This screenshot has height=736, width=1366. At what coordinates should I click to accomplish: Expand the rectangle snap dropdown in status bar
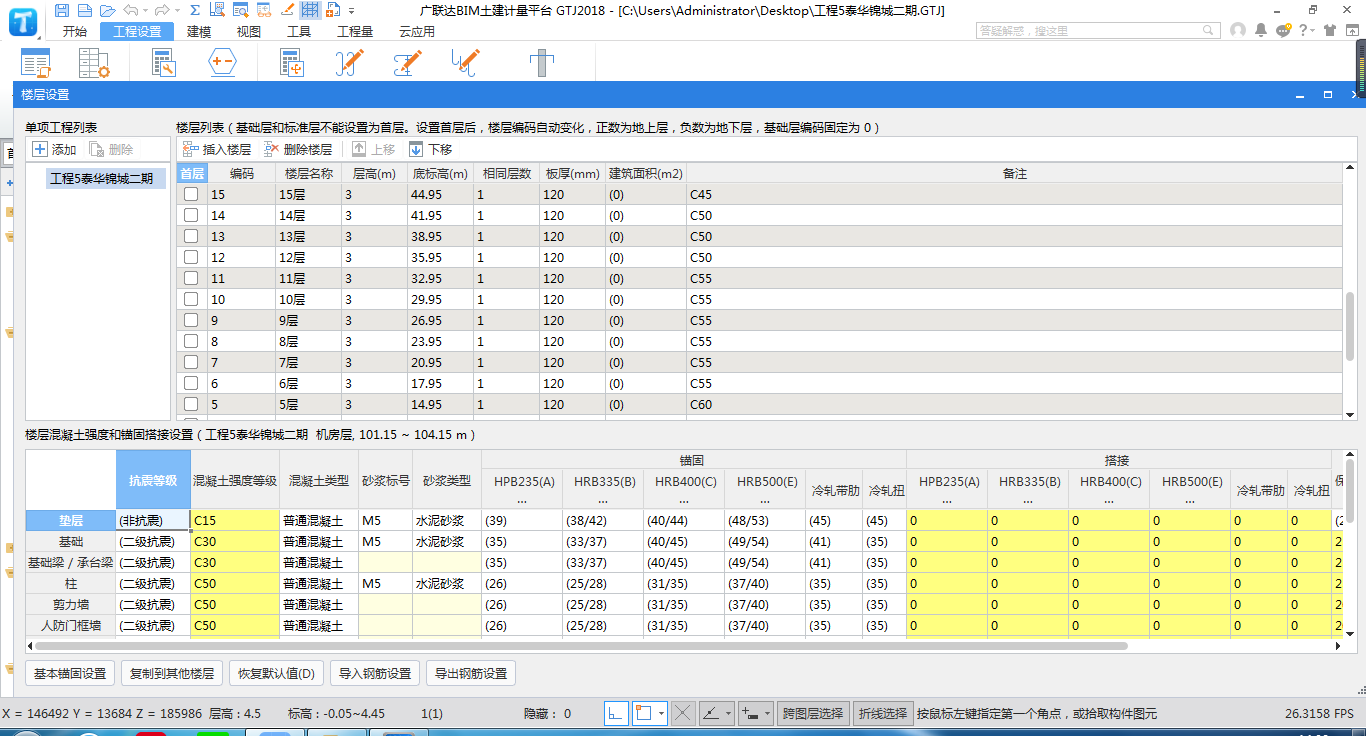pyautogui.click(x=660, y=713)
